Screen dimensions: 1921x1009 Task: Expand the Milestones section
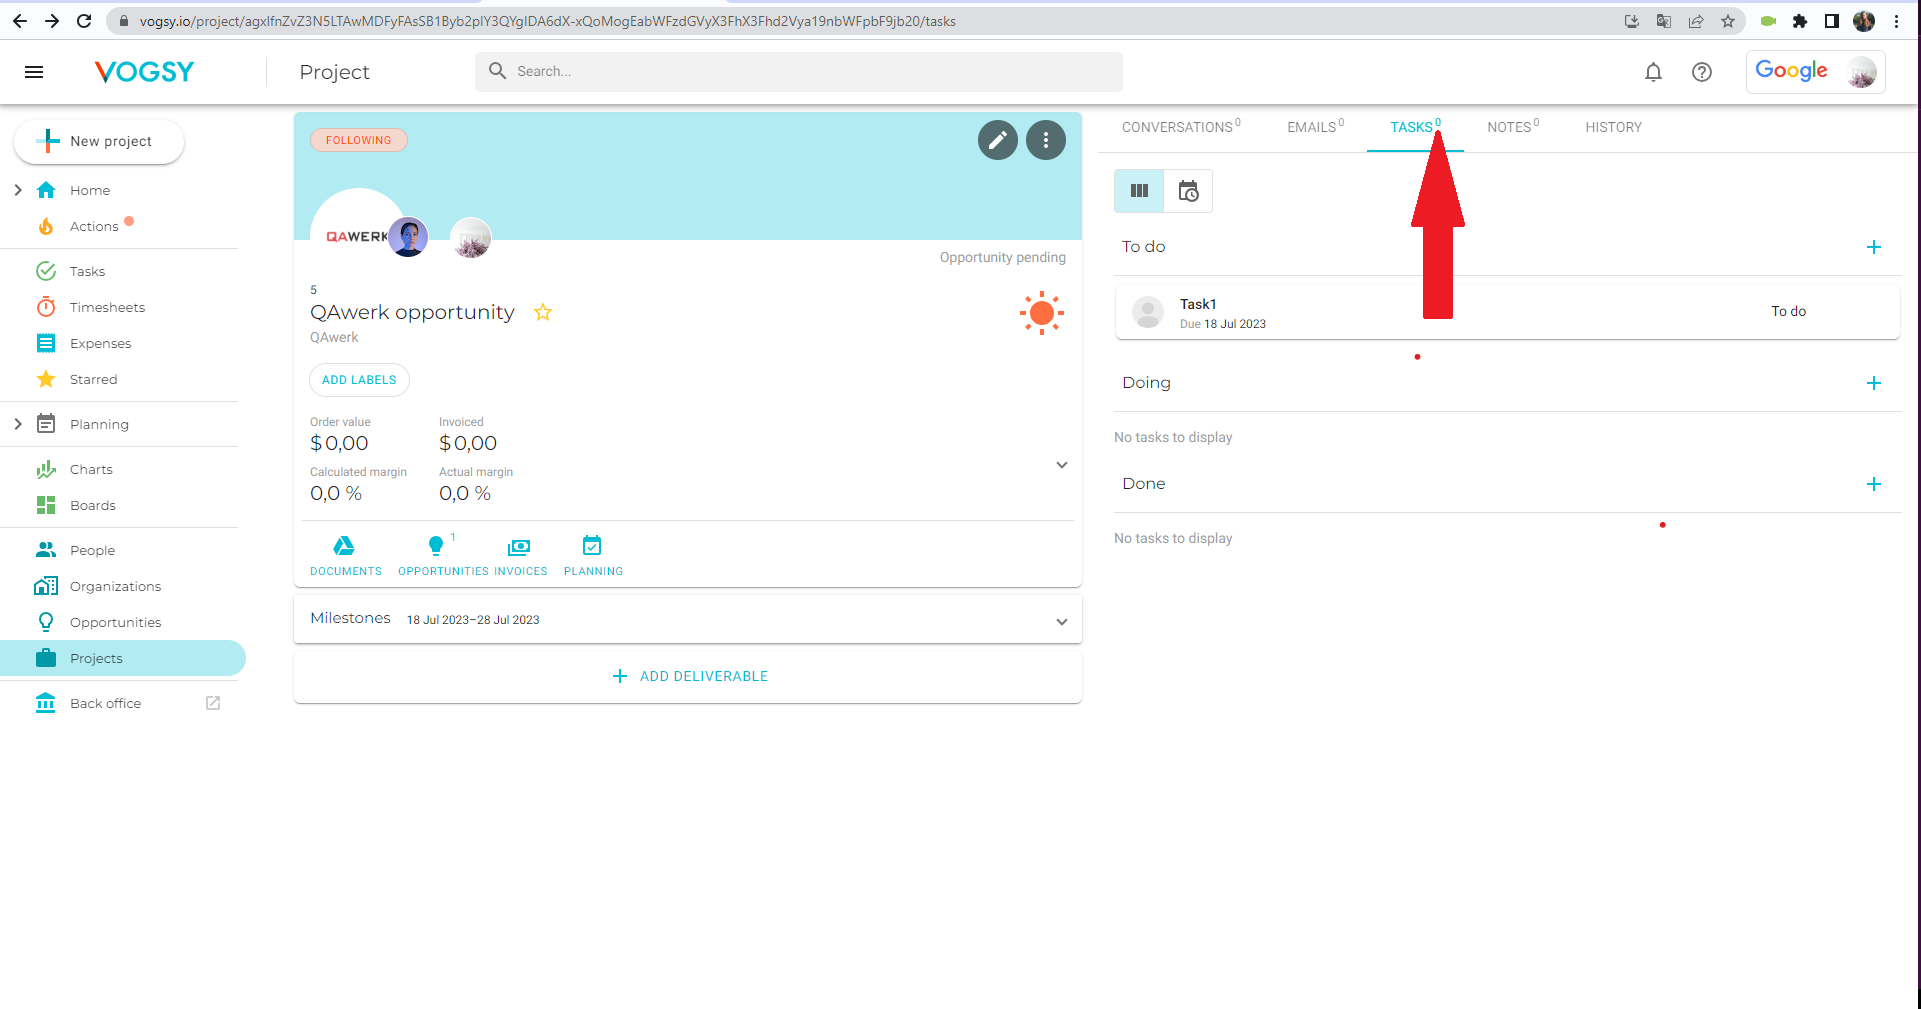click(x=1062, y=621)
